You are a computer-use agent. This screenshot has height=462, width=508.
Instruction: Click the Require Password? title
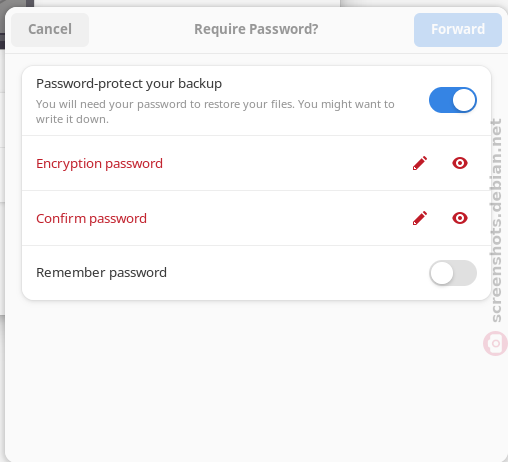pyautogui.click(x=256, y=29)
